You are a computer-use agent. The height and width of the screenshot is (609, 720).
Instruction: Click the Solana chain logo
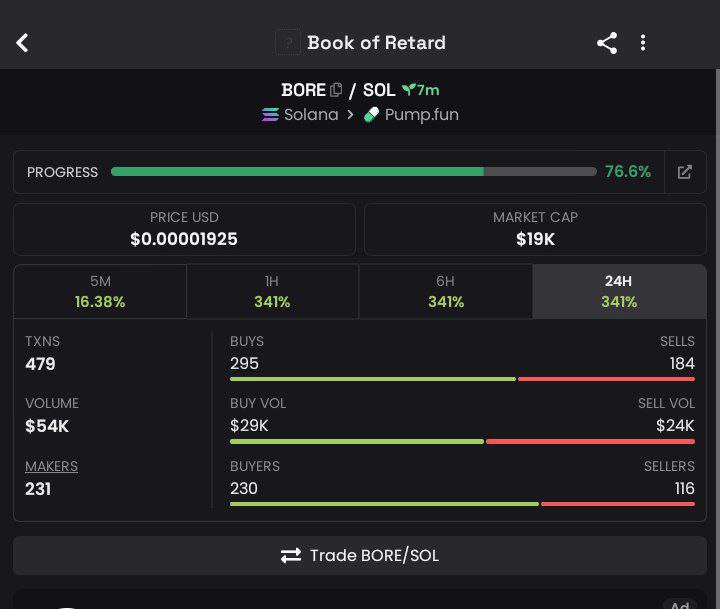[x=270, y=114]
